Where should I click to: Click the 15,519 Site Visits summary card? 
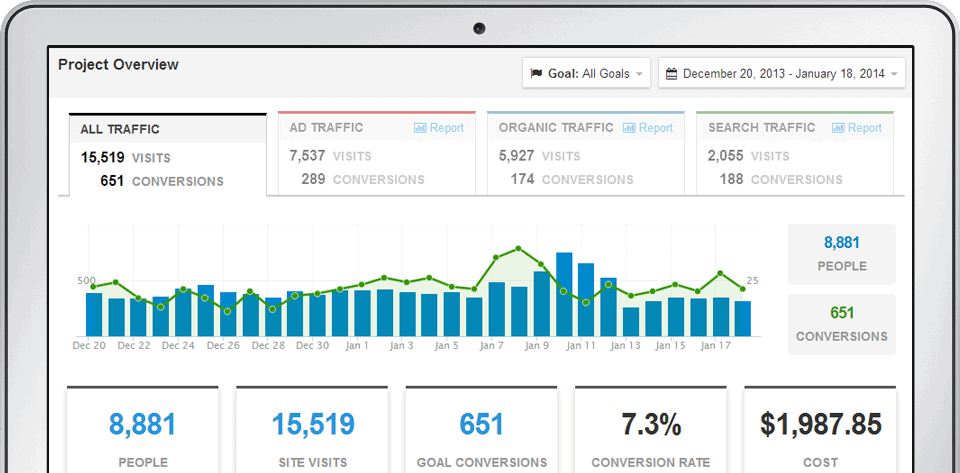pyautogui.click(x=312, y=430)
